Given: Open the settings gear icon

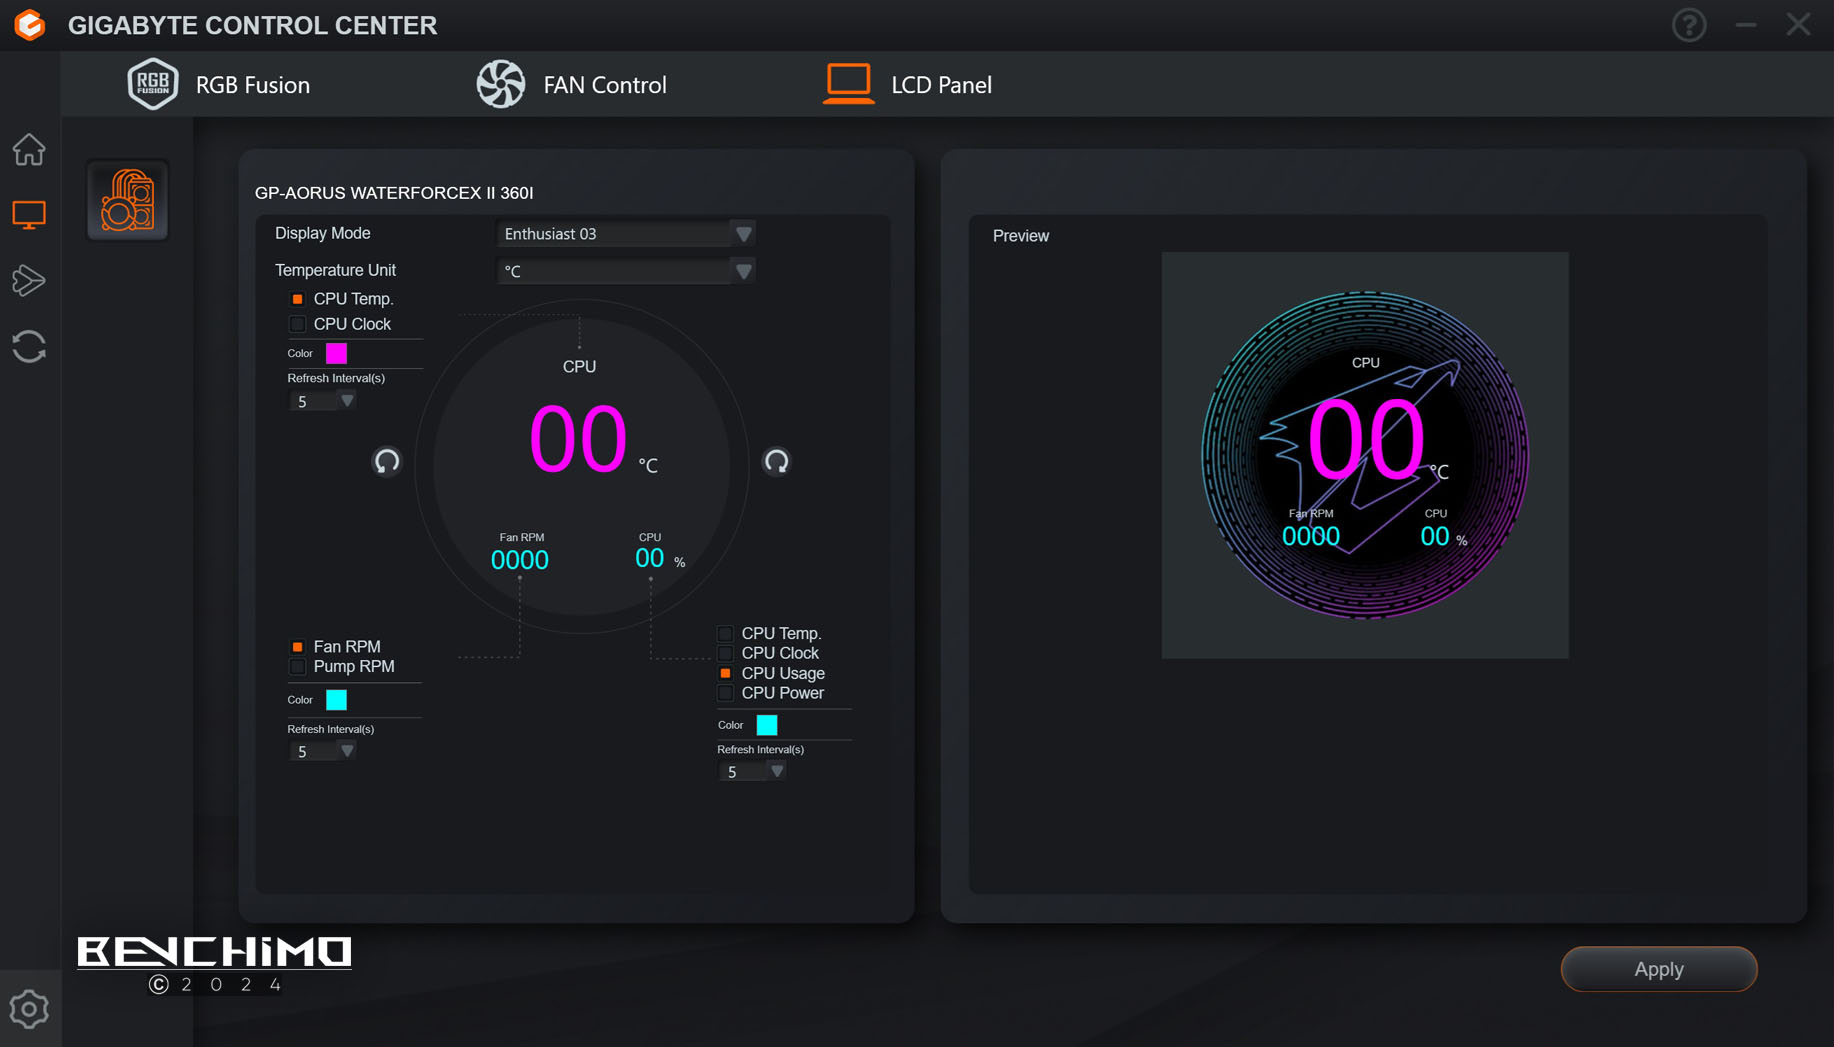Looking at the screenshot, I should [x=29, y=1009].
